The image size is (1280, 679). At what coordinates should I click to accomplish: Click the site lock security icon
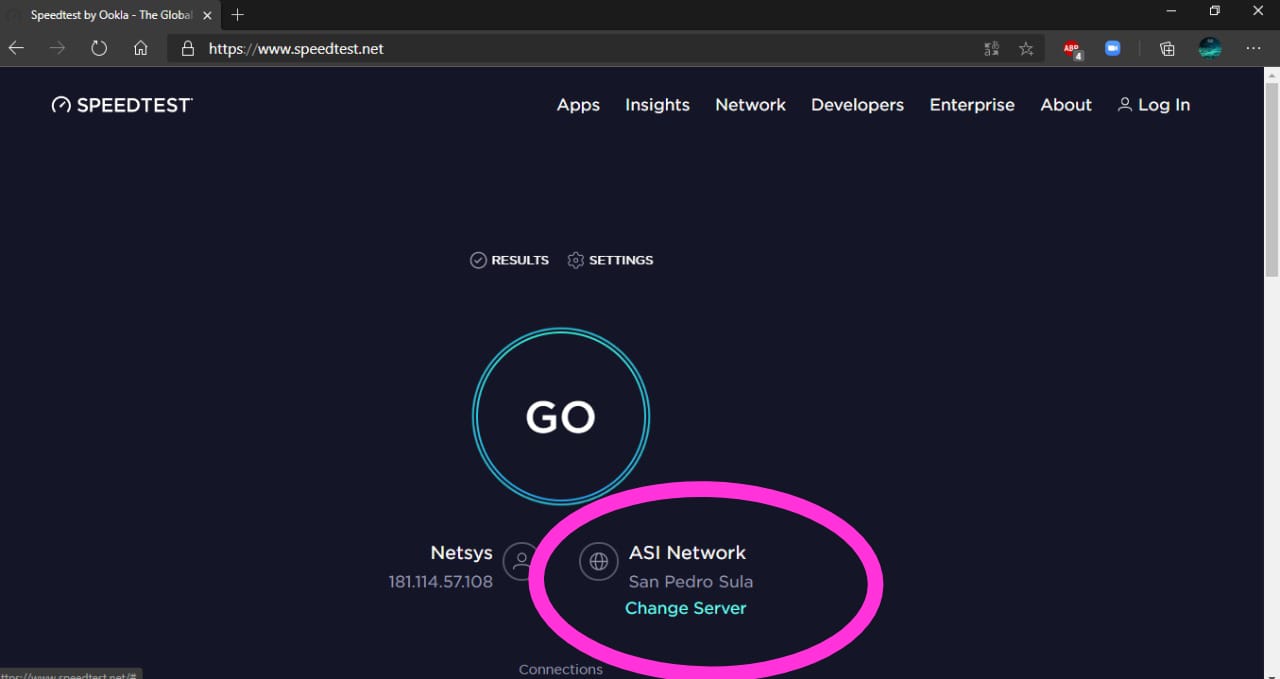tap(187, 48)
